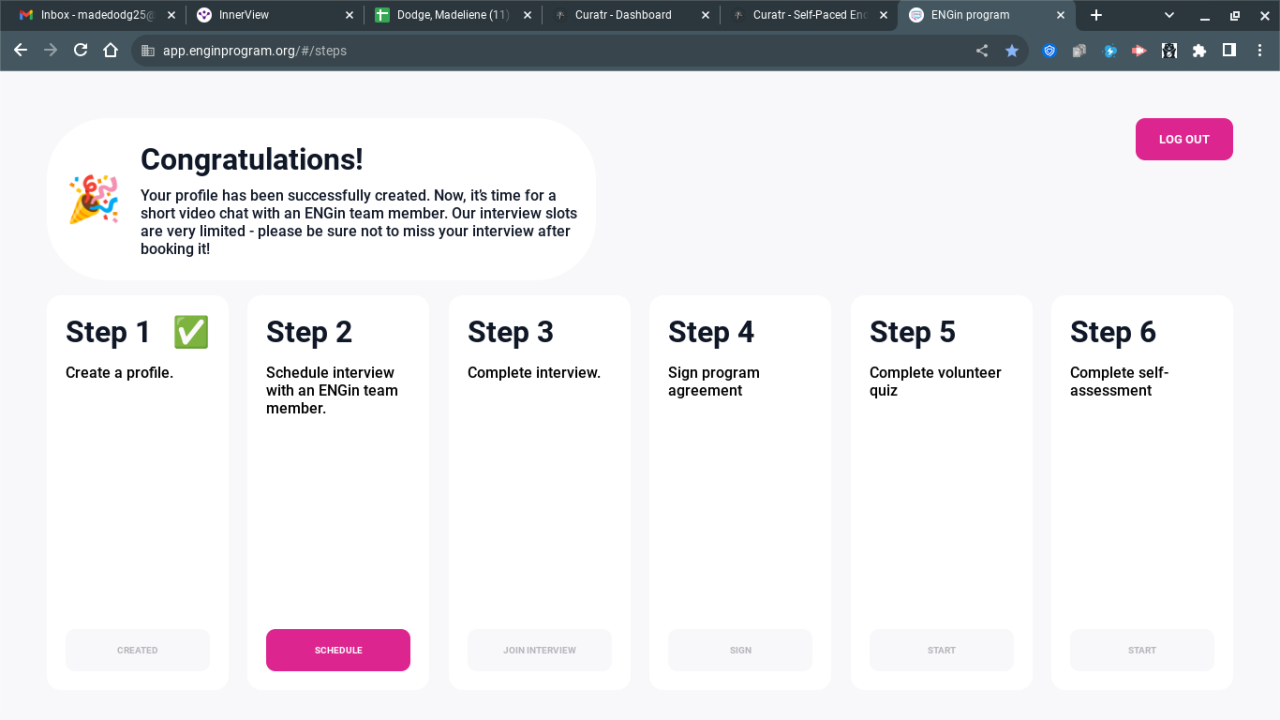Open the gray stacked pages extension icon
Screen dimensions: 1280x720
[x=1079, y=50]
